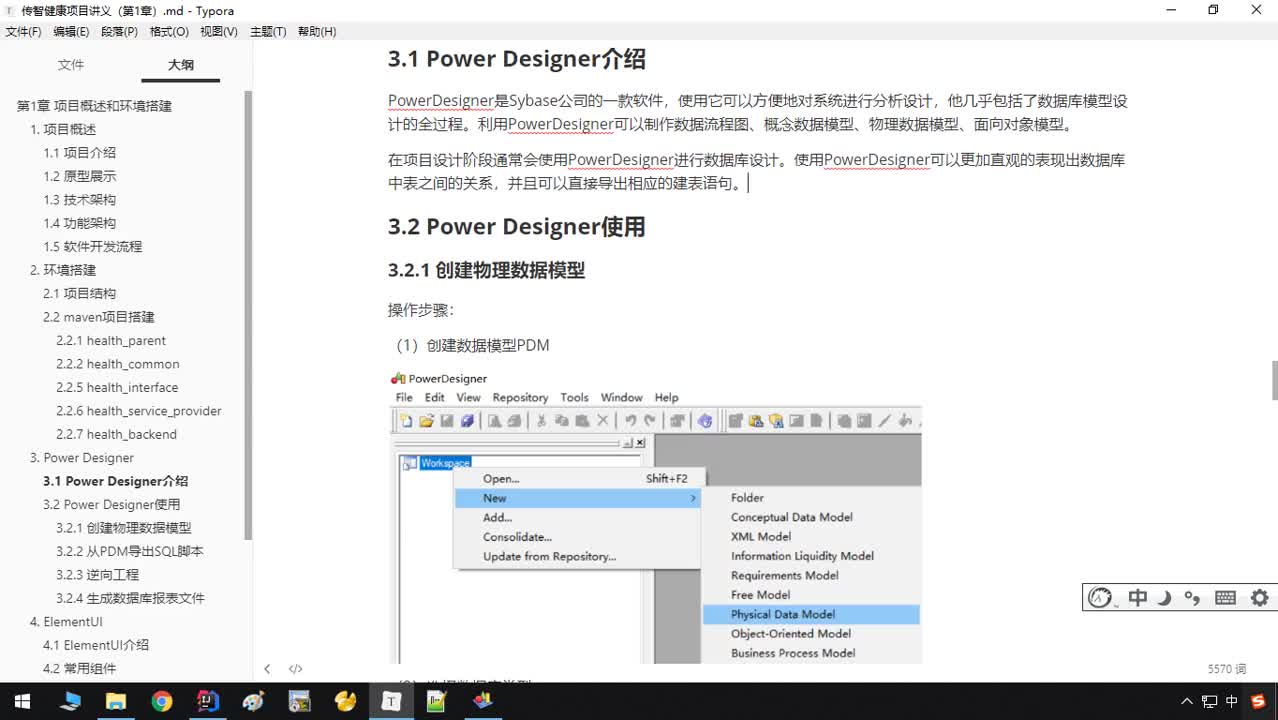Screen dimensions: 1278x720
Task: Open the 主题(T) menu
Action: (x=268, y=32)
